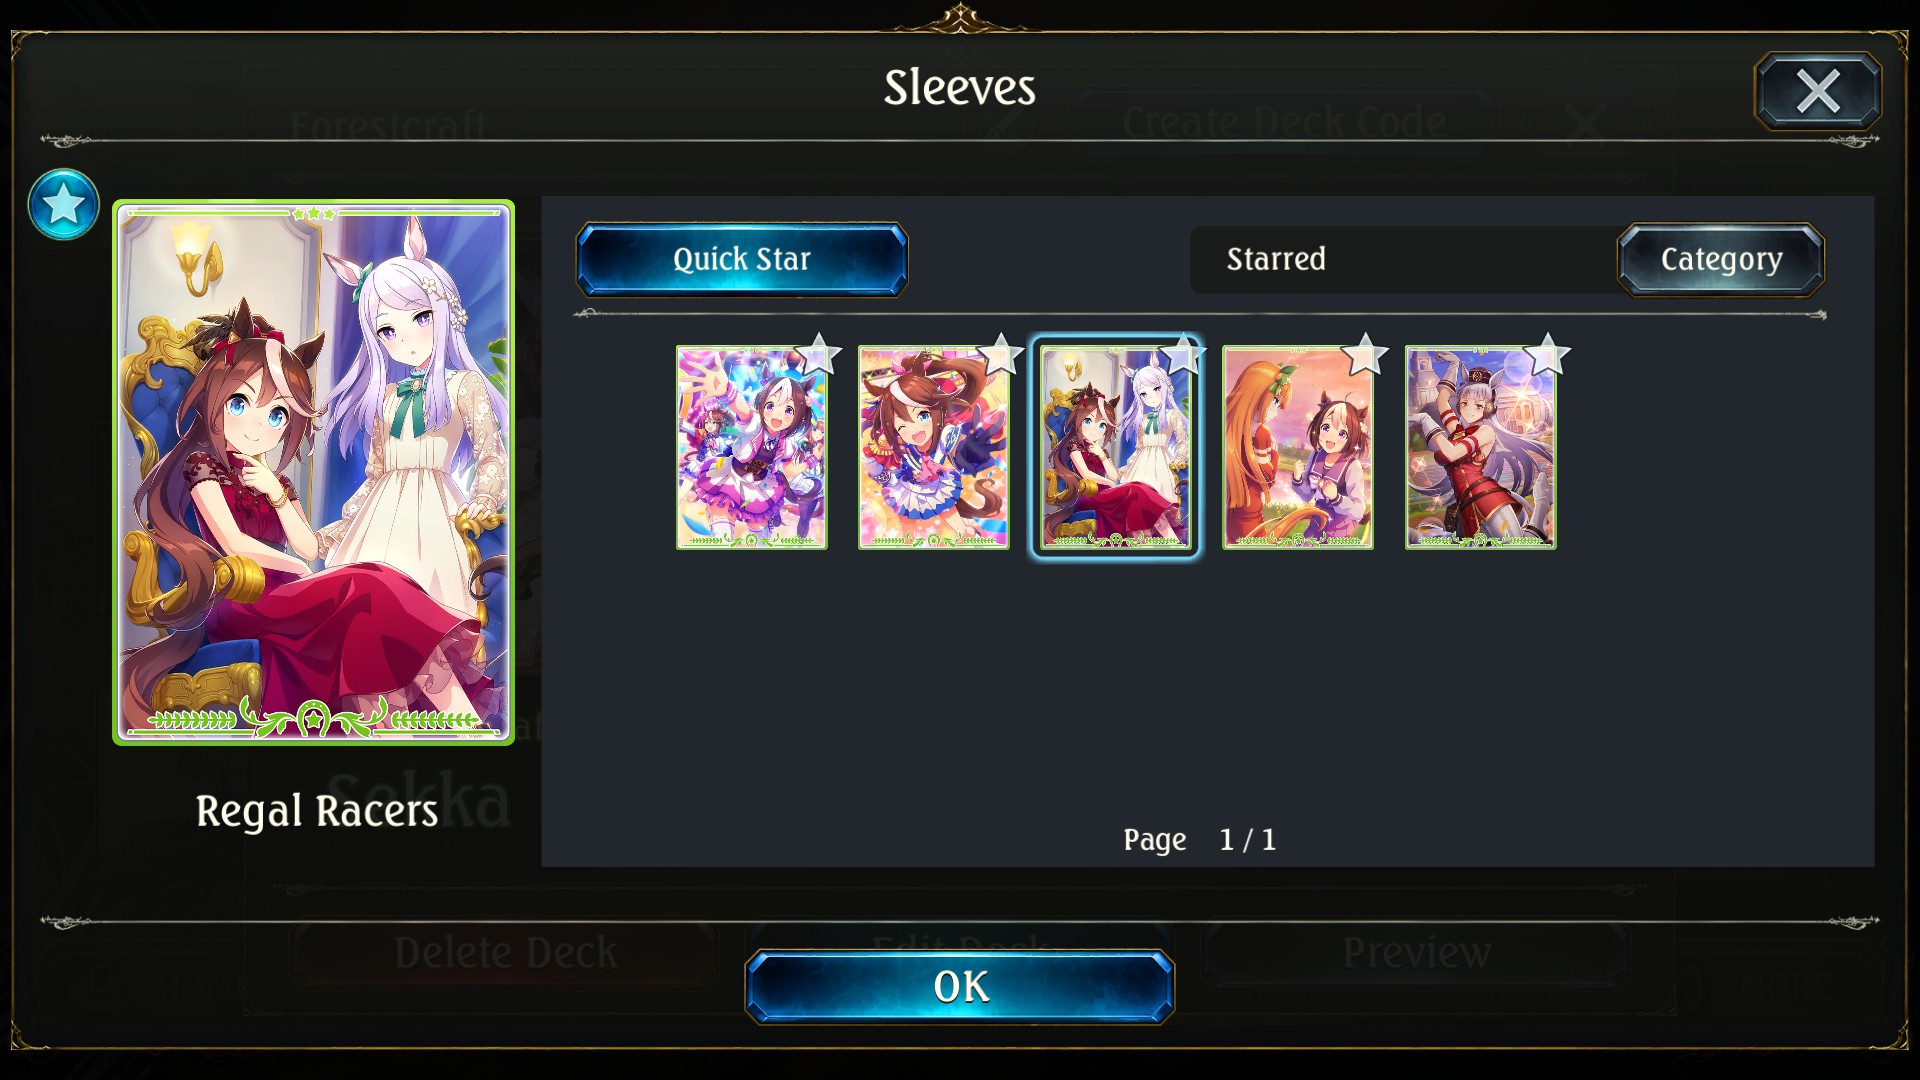
Task: Select the winking brown-ponytail girl sleeve
Action: (x=934, y=447)
